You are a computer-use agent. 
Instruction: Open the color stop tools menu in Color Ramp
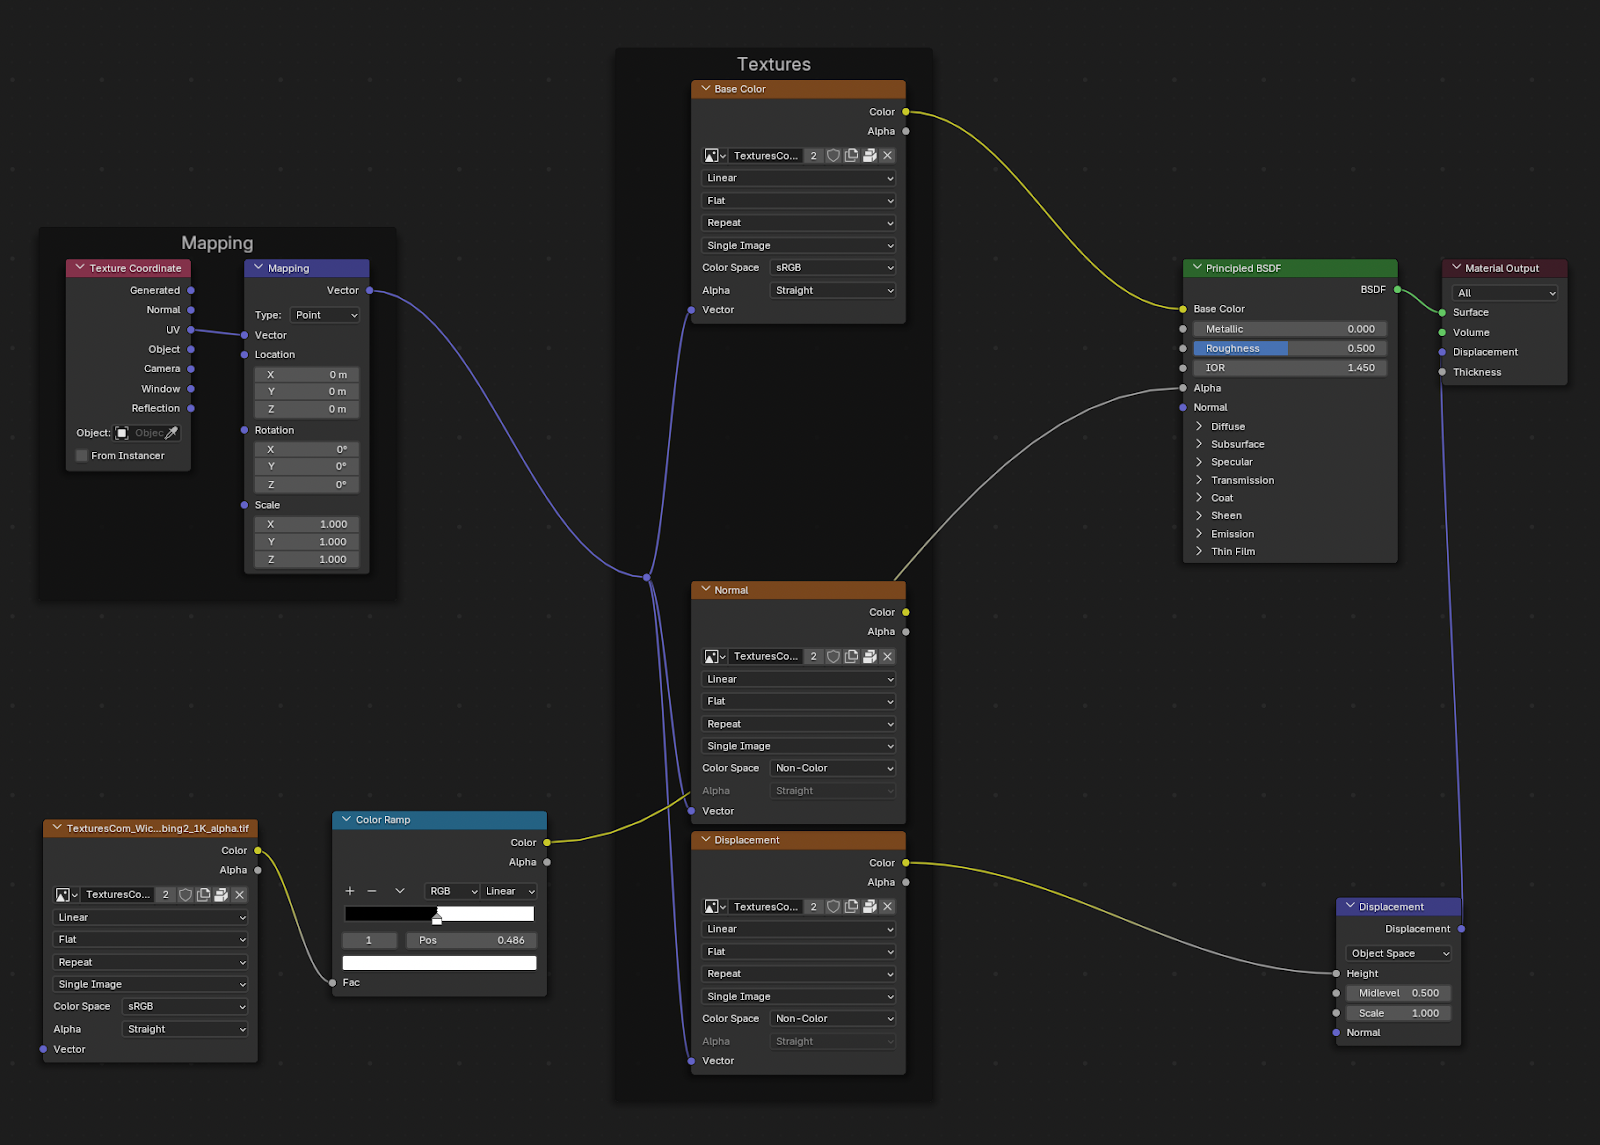[x=400, y=890]
